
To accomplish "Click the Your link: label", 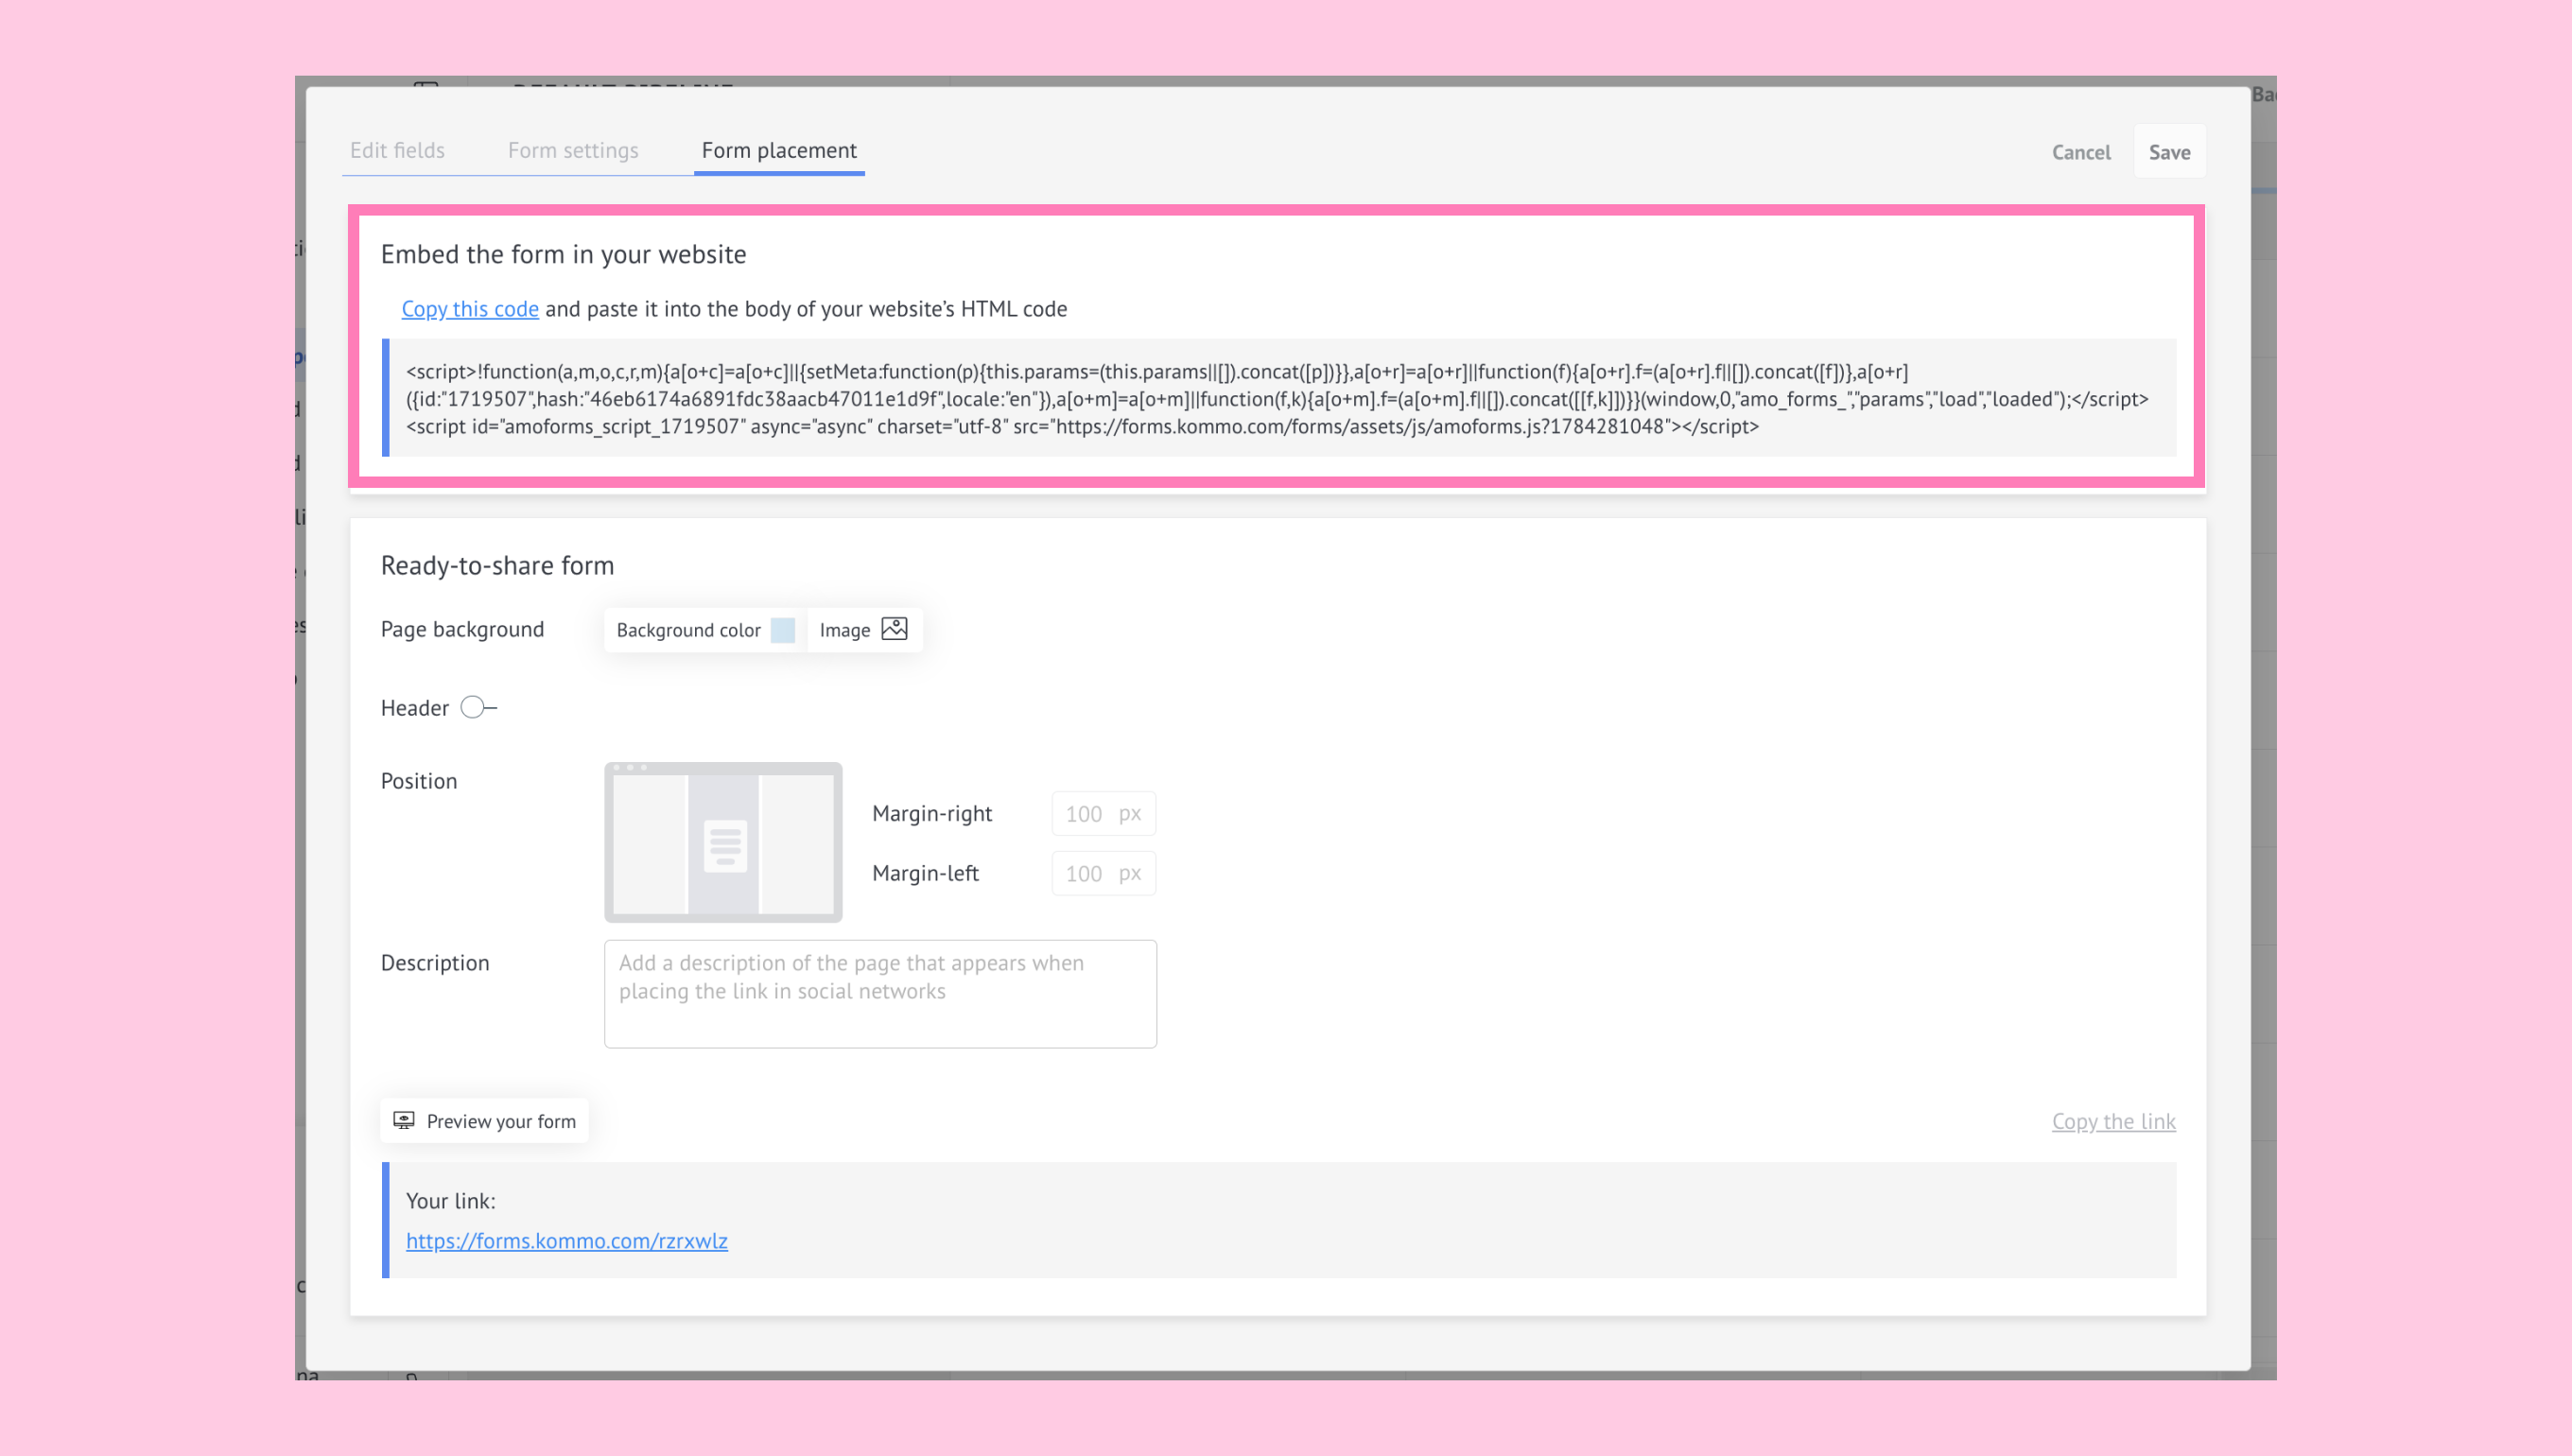I will point(450,1200).
